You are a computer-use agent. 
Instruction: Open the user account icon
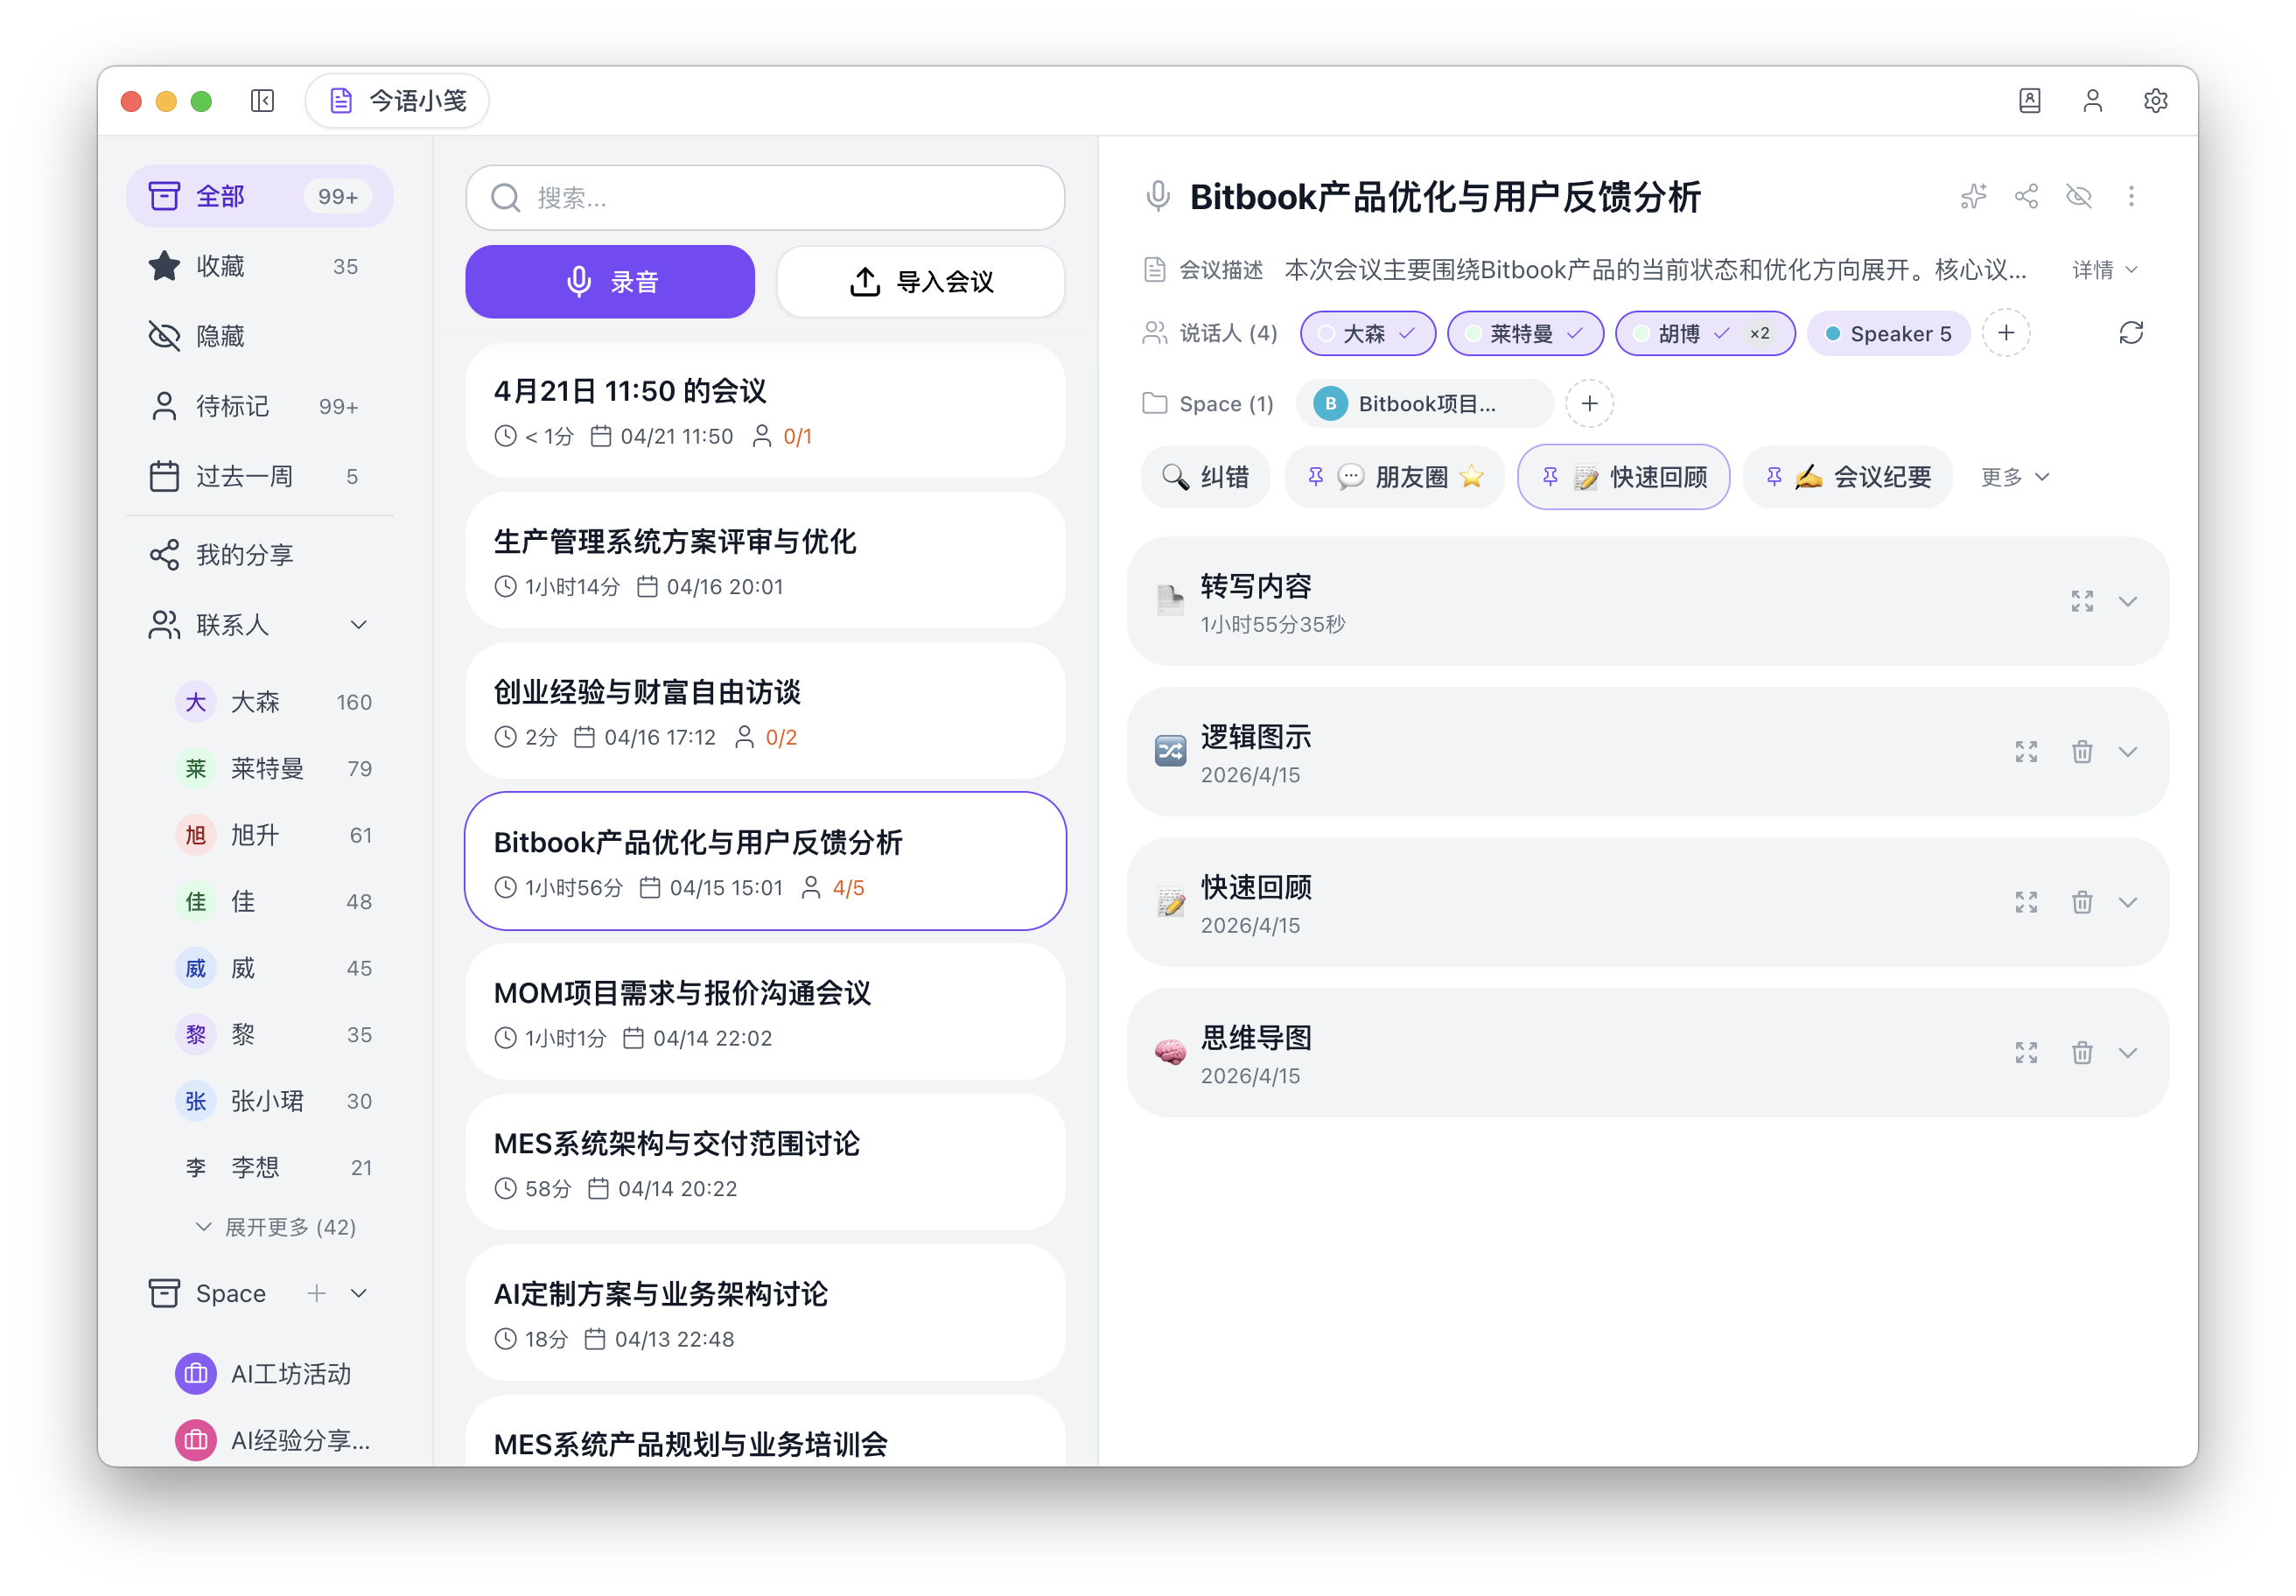[x=2092, y=101]
